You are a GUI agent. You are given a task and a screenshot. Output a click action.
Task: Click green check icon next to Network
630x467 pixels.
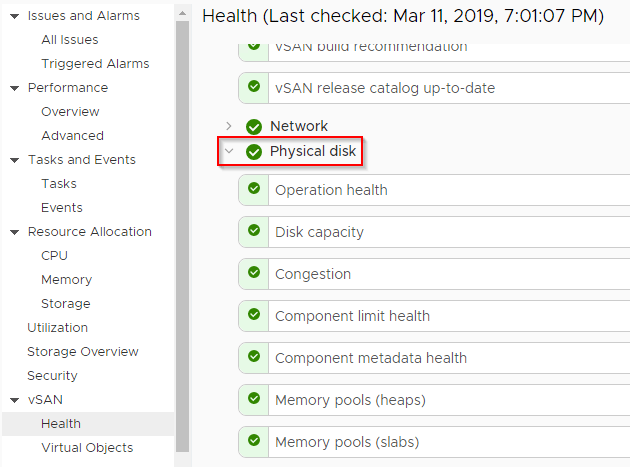(253, 127)
